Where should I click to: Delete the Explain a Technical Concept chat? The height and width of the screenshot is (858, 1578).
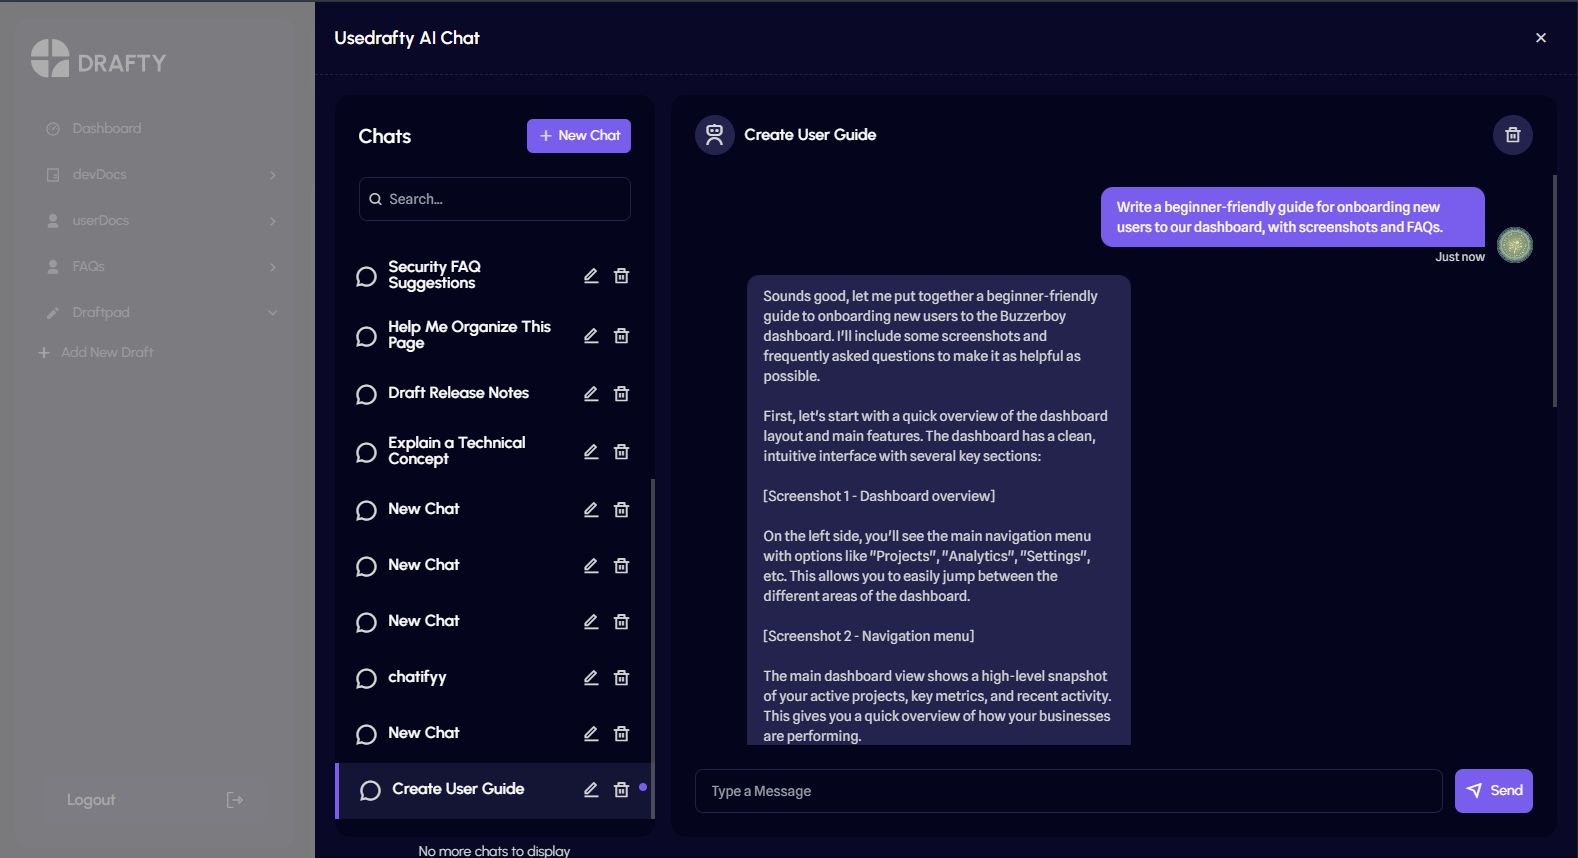621,452
